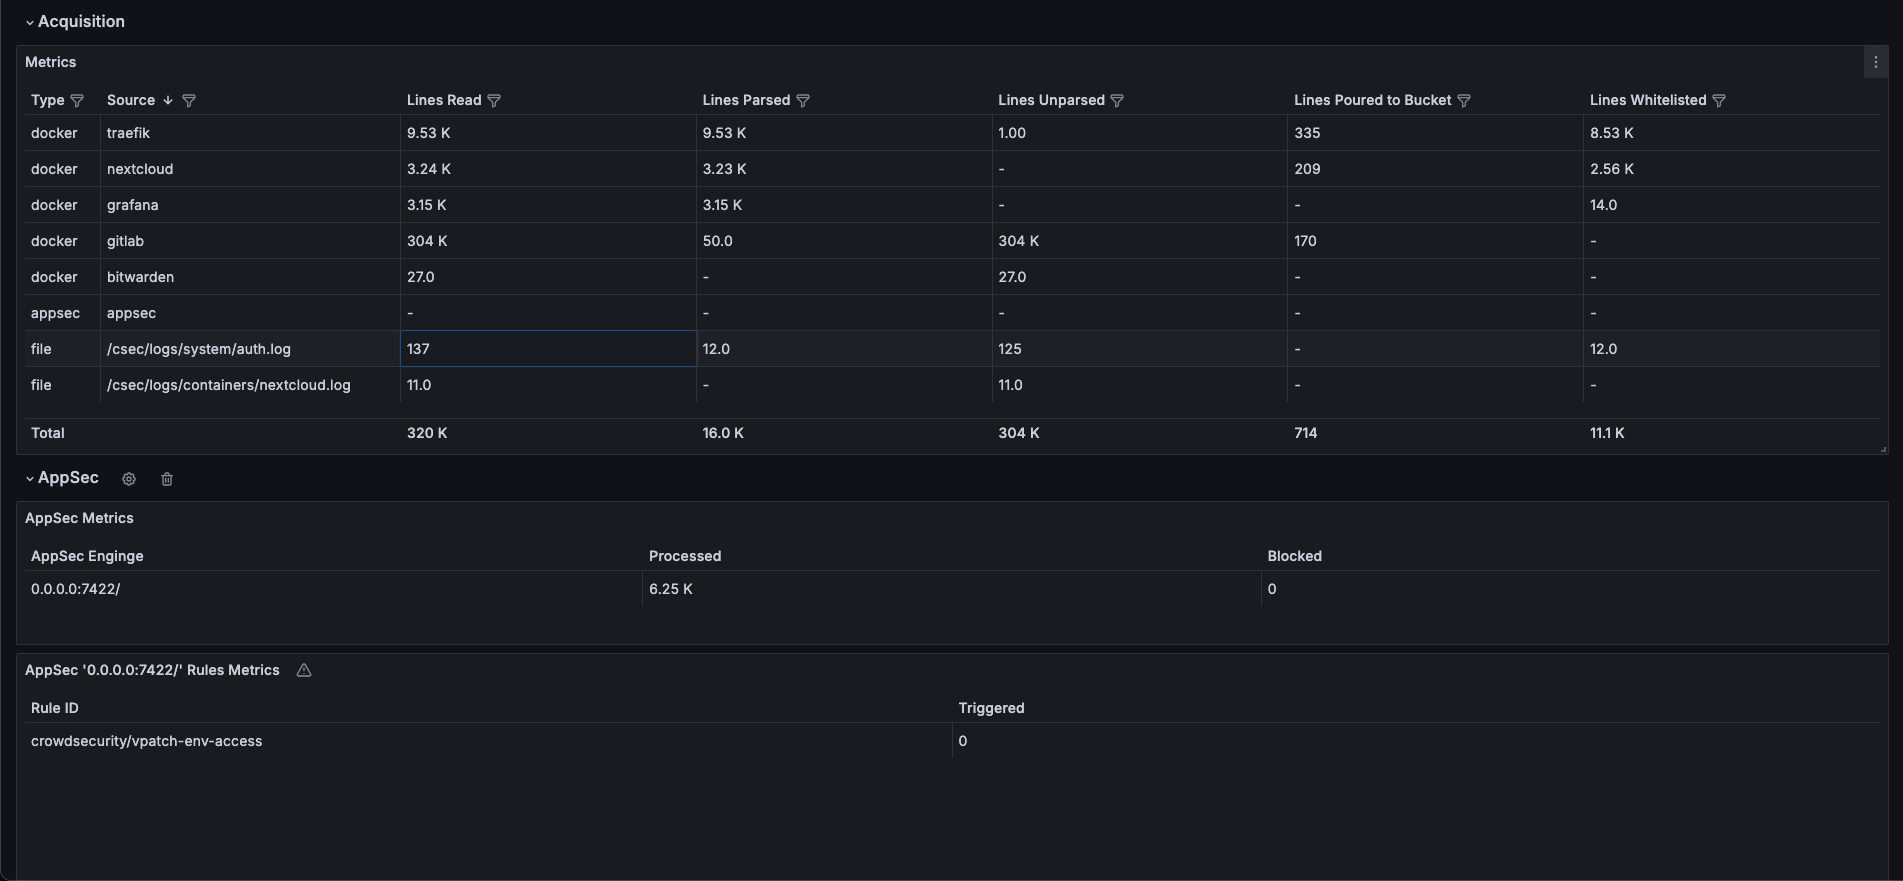This screenshot has width=1903, height=881.
Task: Select the 137 Lines Read cell
Action: coord(547,349)
